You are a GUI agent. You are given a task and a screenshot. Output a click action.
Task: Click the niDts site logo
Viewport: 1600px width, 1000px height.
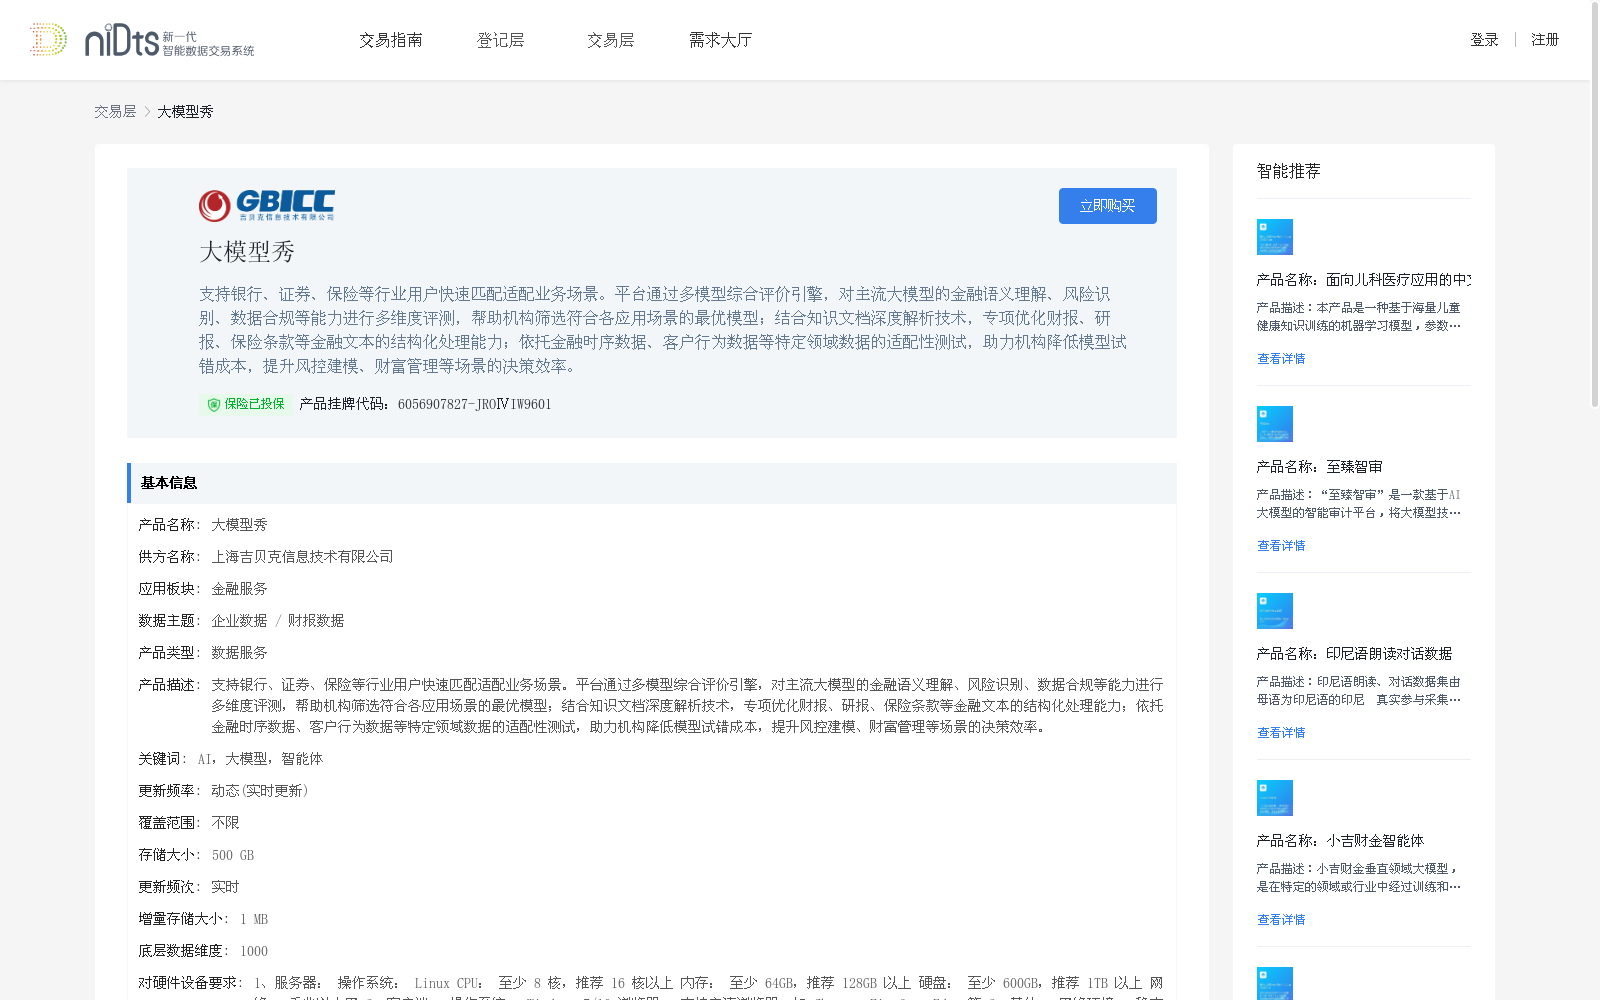[x=142, y=40]
